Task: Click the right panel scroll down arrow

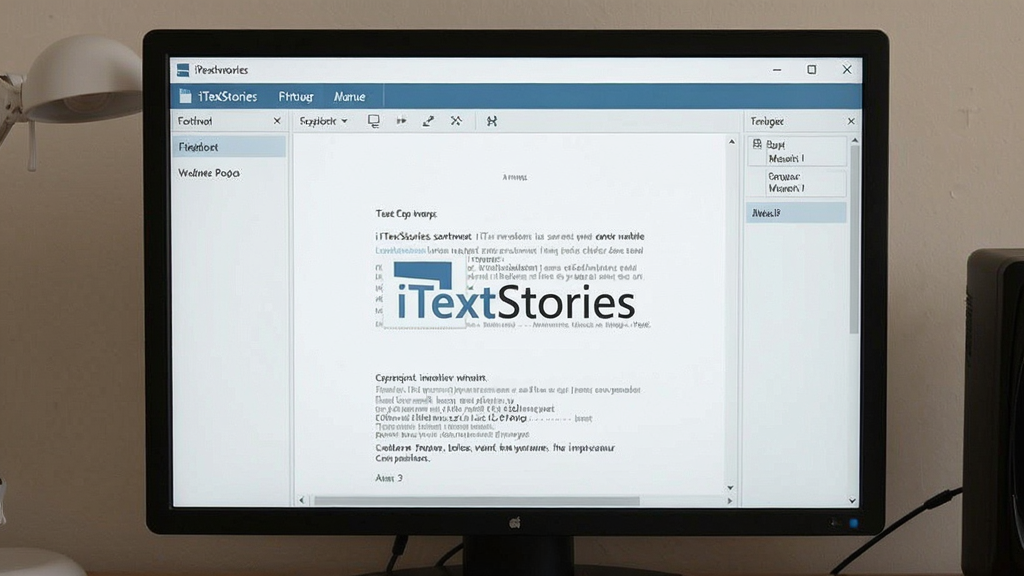Action: [852, 500]
